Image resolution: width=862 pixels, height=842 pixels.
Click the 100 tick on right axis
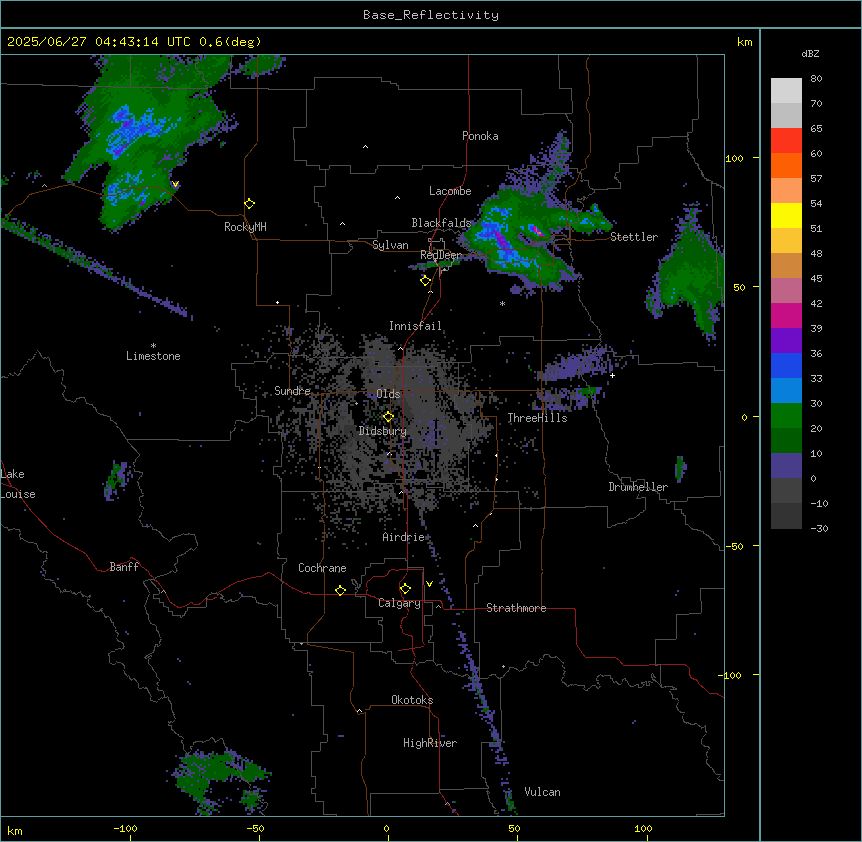[734, 158]
